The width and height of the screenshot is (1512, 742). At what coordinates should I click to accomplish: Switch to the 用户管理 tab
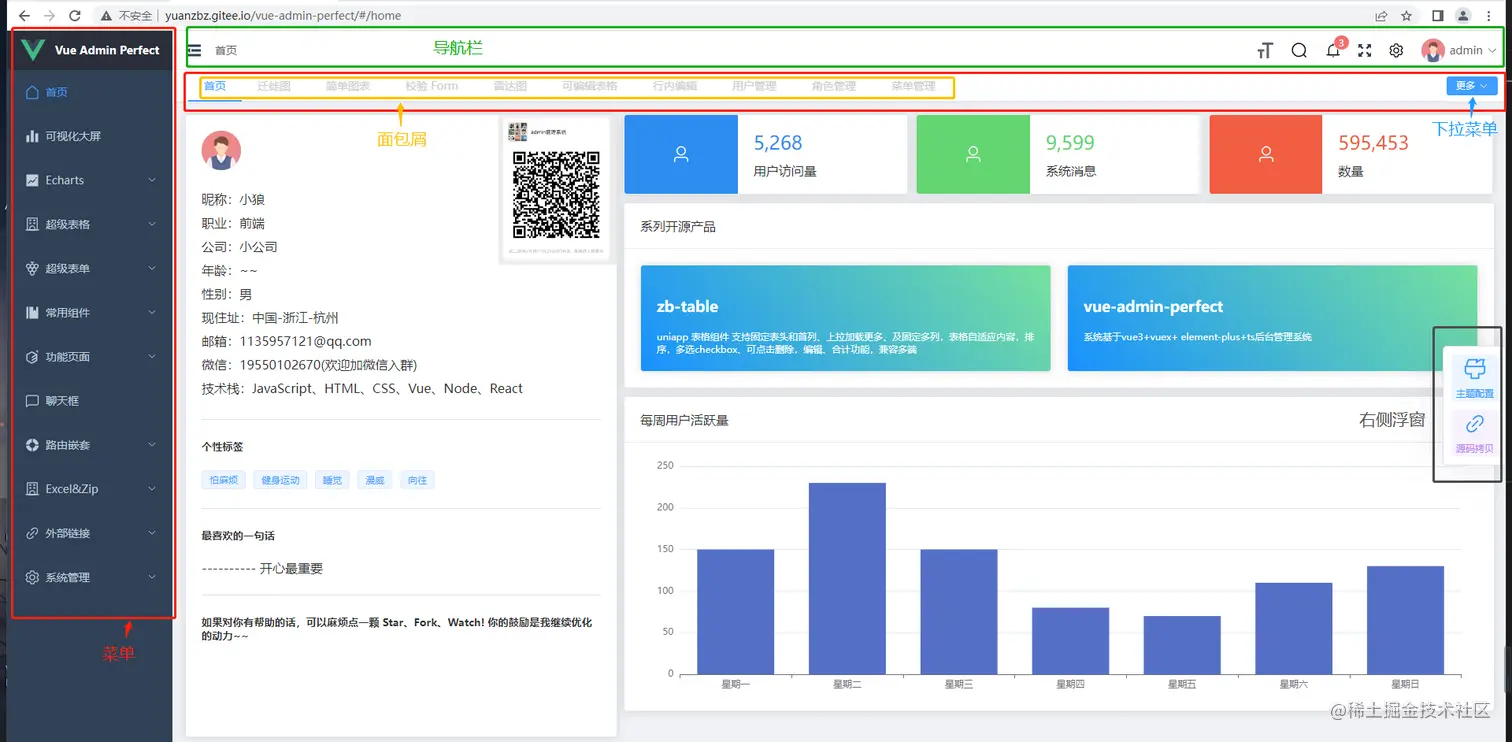tap(754, 86)
